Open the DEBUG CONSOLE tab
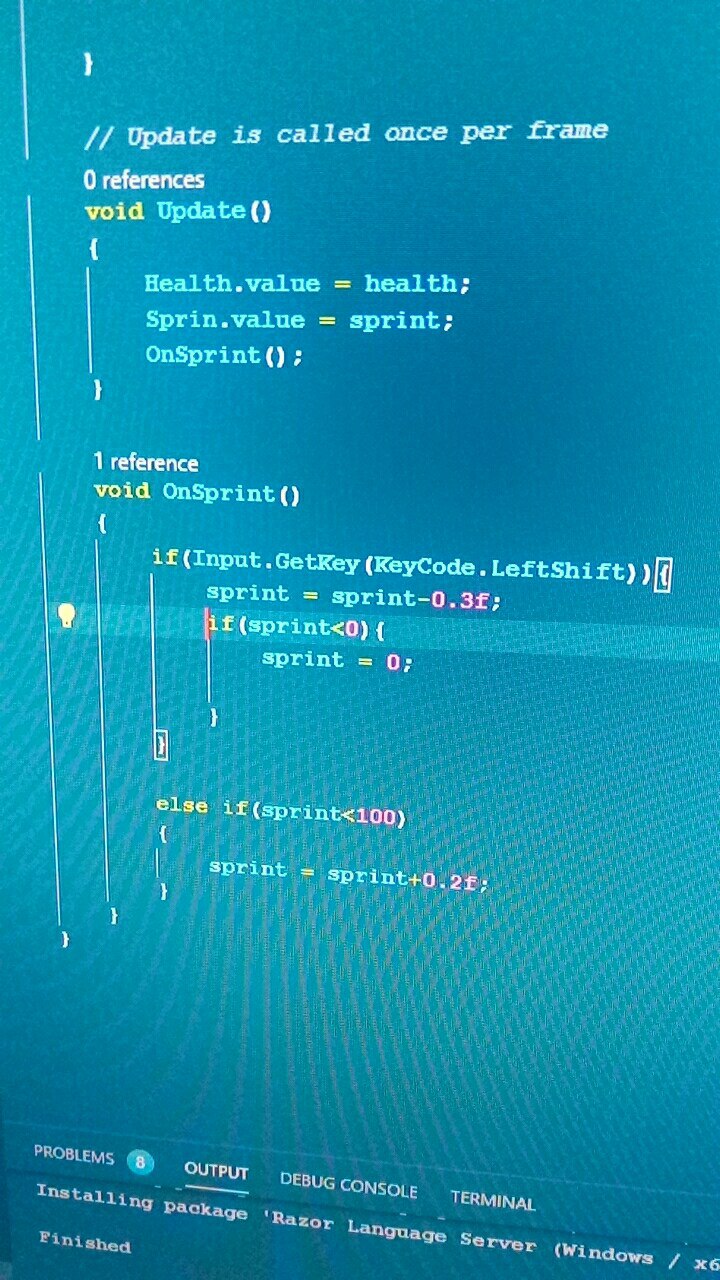Viewport: 720px width, 1280px height. point(348,1185)
